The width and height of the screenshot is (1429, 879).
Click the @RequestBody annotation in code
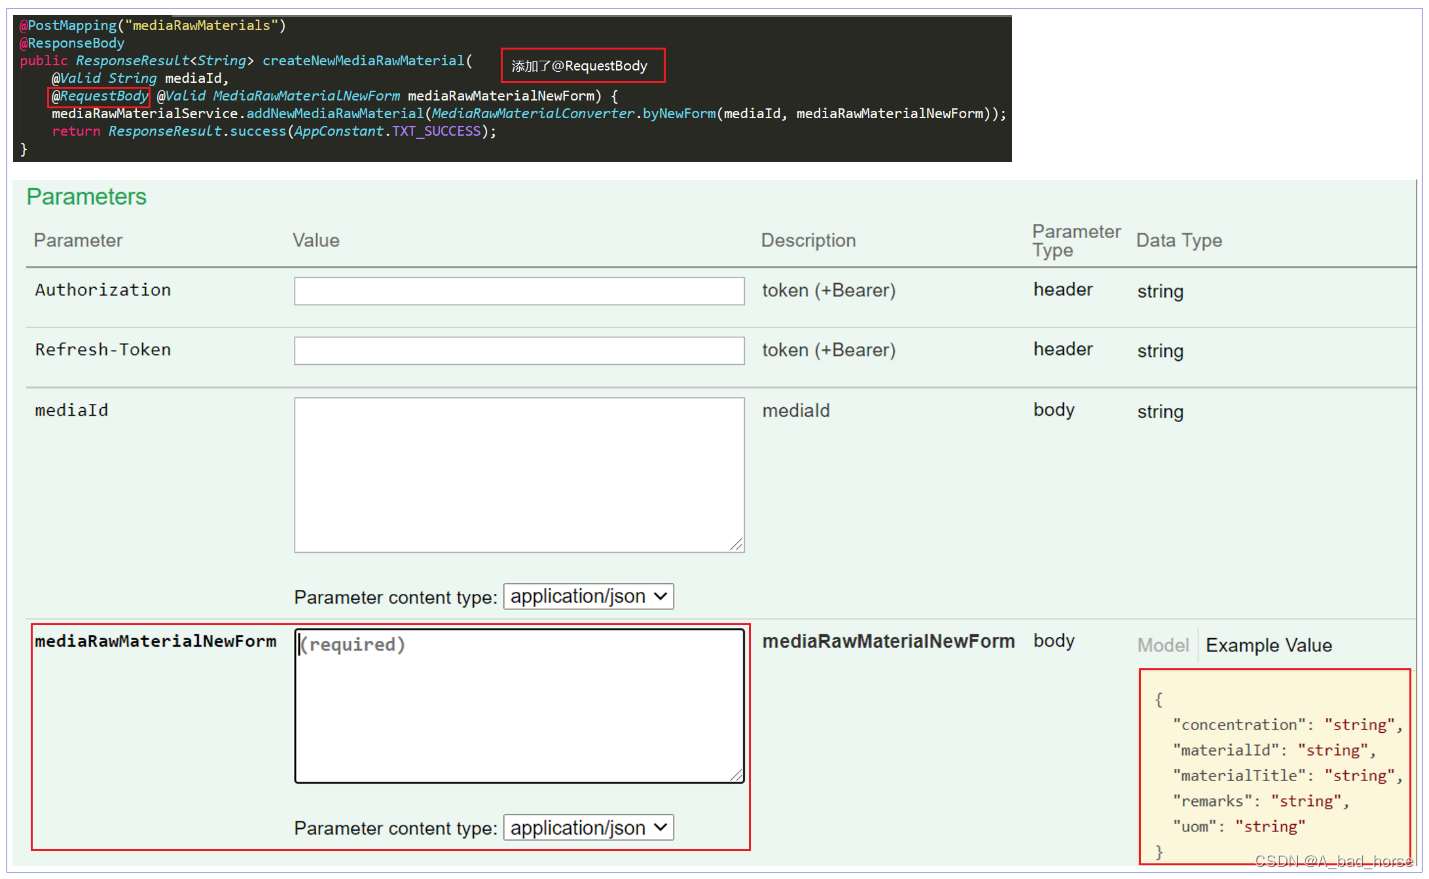[x=99, y=96]
